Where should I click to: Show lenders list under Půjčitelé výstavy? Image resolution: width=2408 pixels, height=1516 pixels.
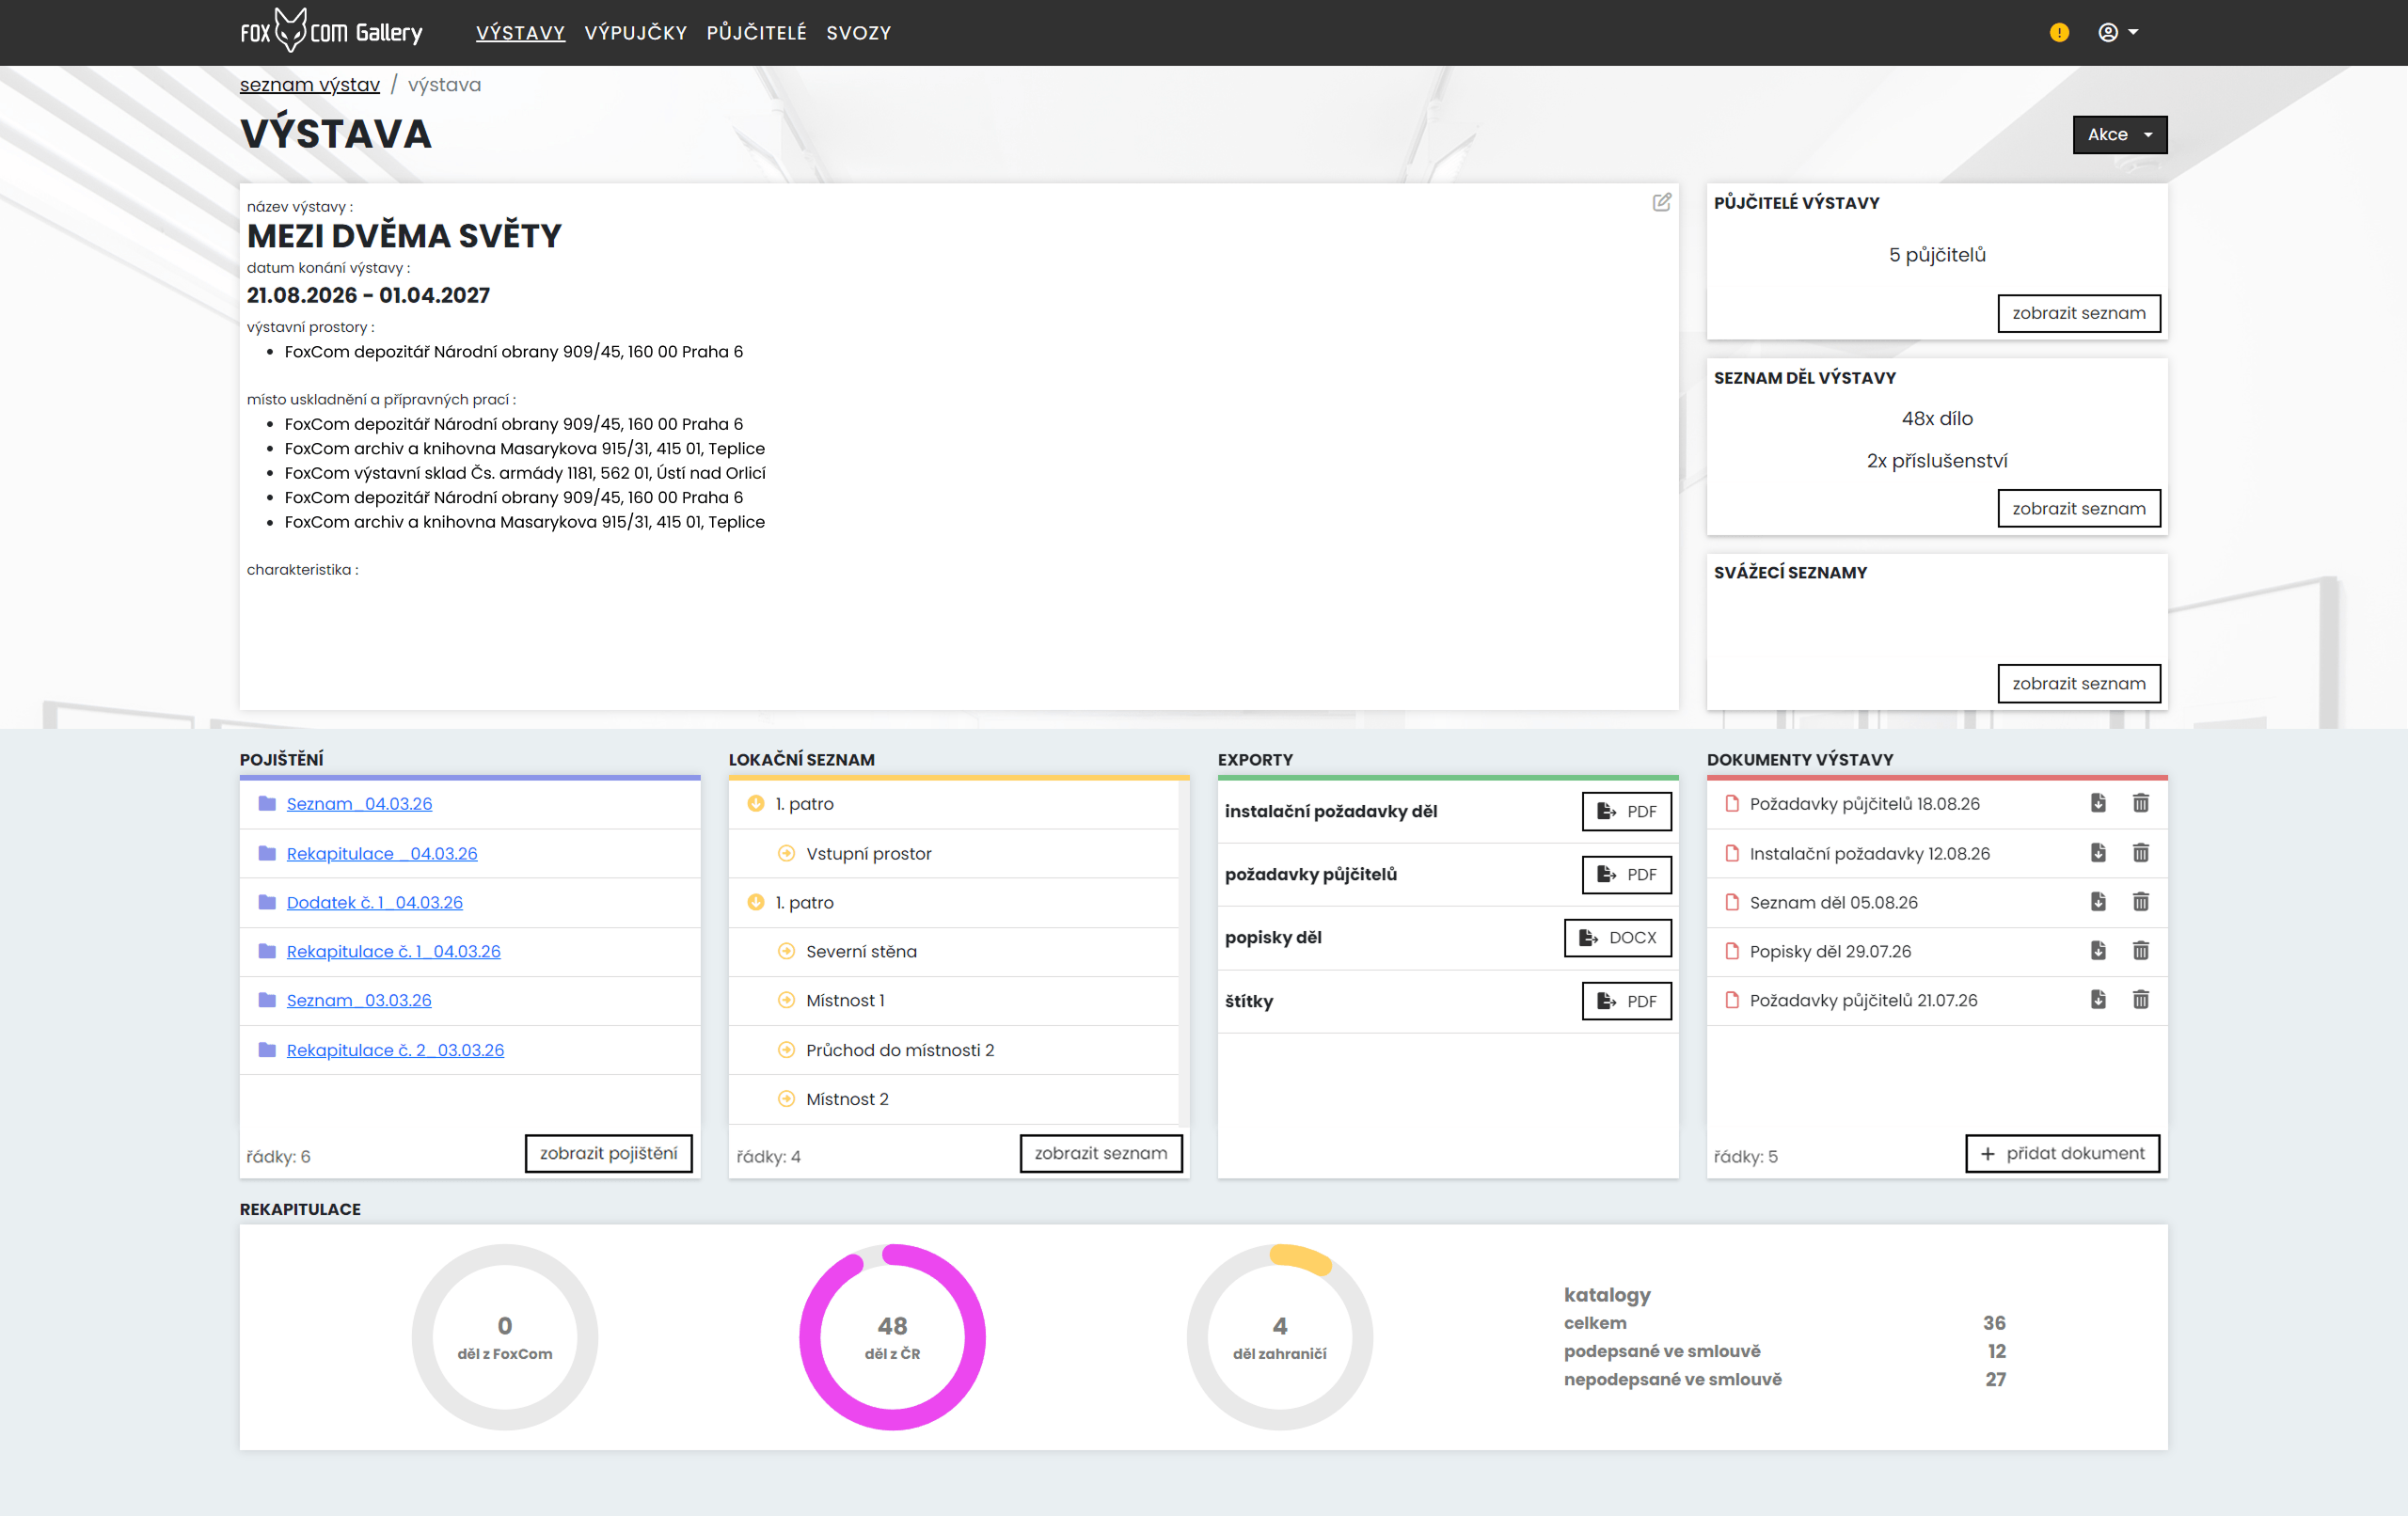pos(2078,313)
